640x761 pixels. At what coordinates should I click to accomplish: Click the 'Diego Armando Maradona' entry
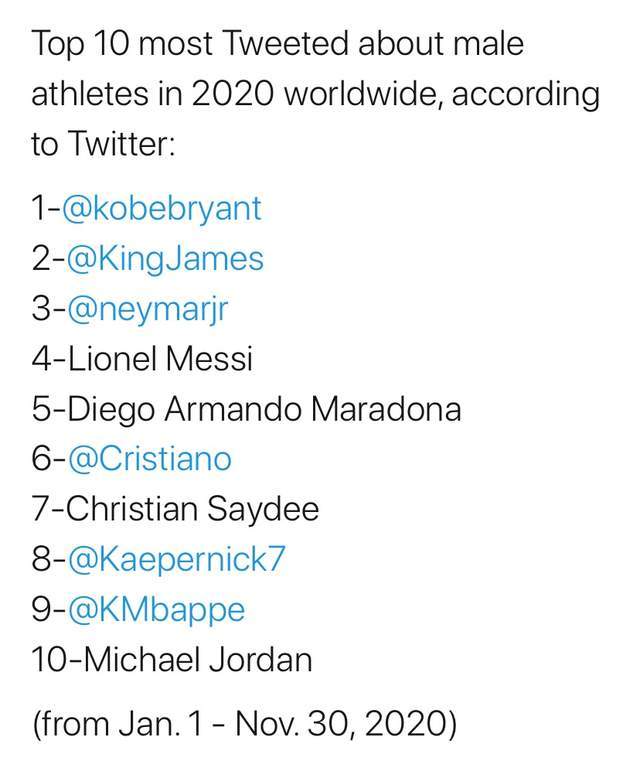pyautogui.click(x=246, y=410)
